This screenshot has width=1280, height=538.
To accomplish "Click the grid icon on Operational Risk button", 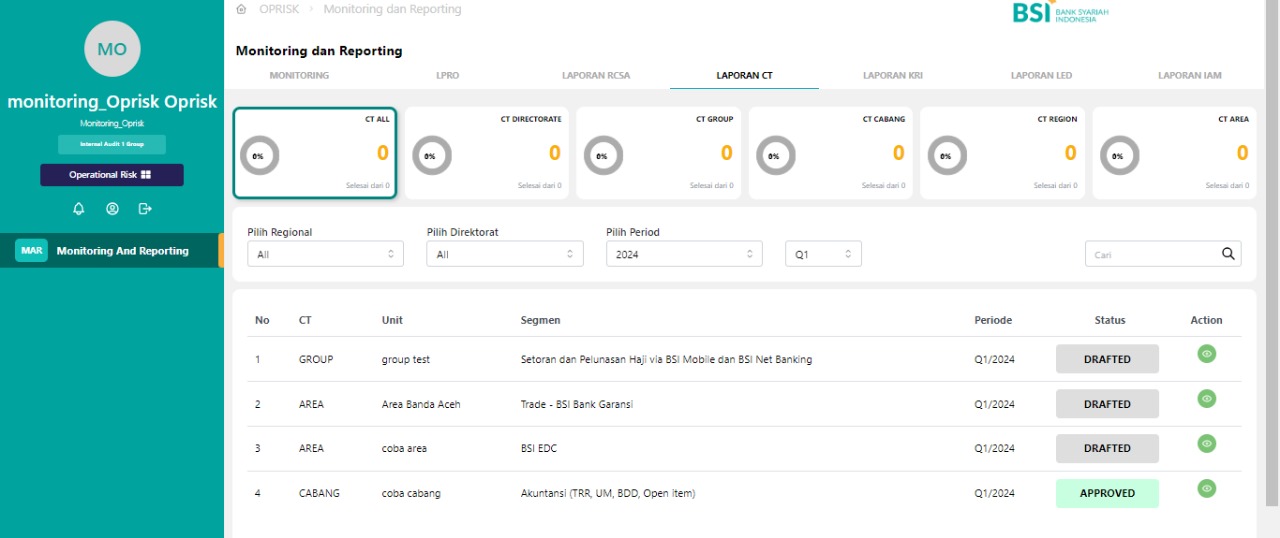I will (x=145, y=175).
